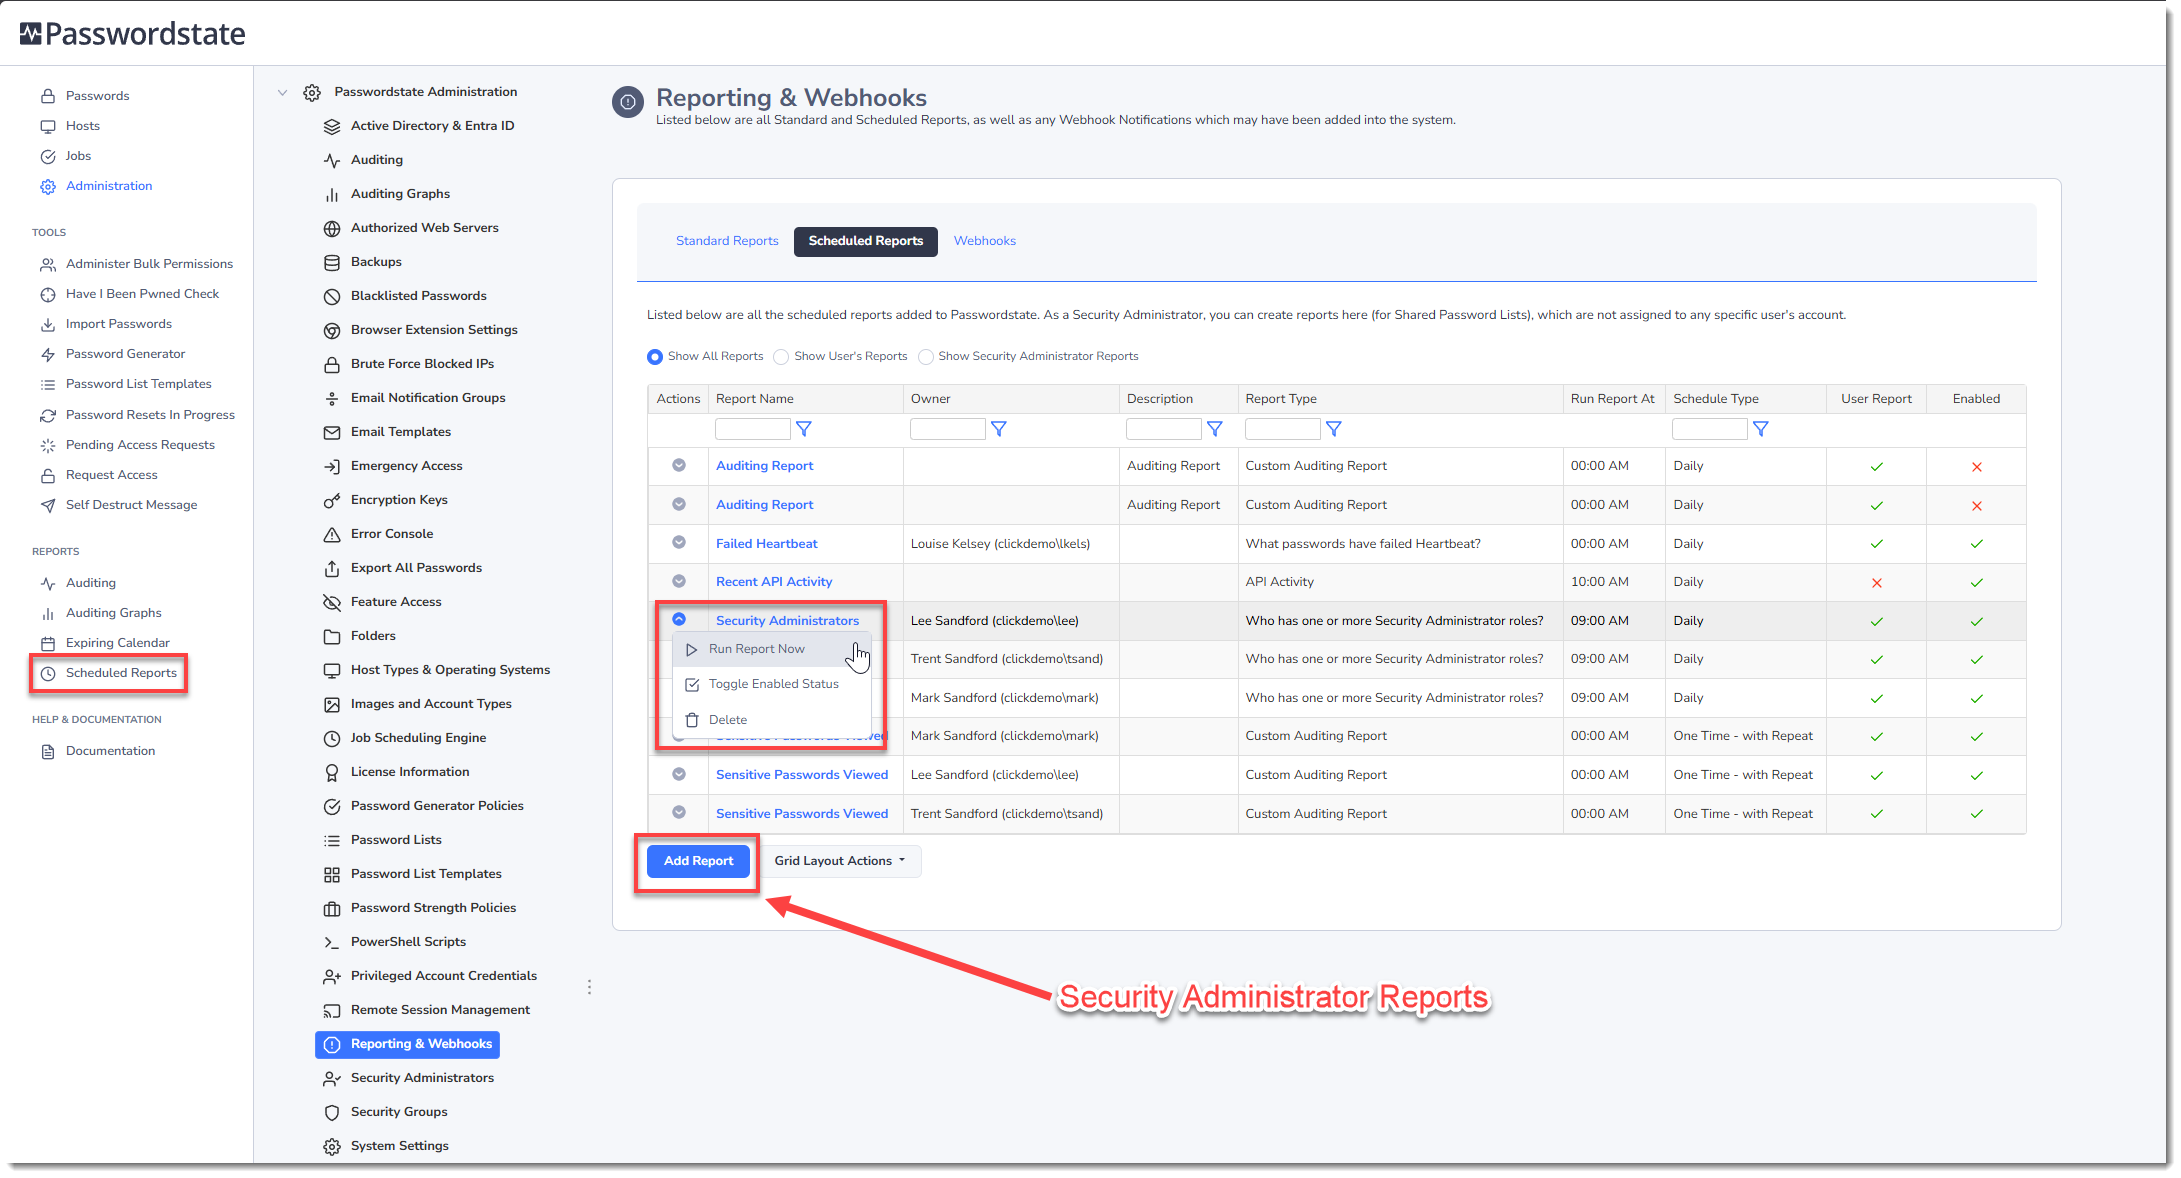Click the Active Directory & Entra ID layers icon
The image size is (2181, 1178).
pyautogui.click(x=332, y=126)
